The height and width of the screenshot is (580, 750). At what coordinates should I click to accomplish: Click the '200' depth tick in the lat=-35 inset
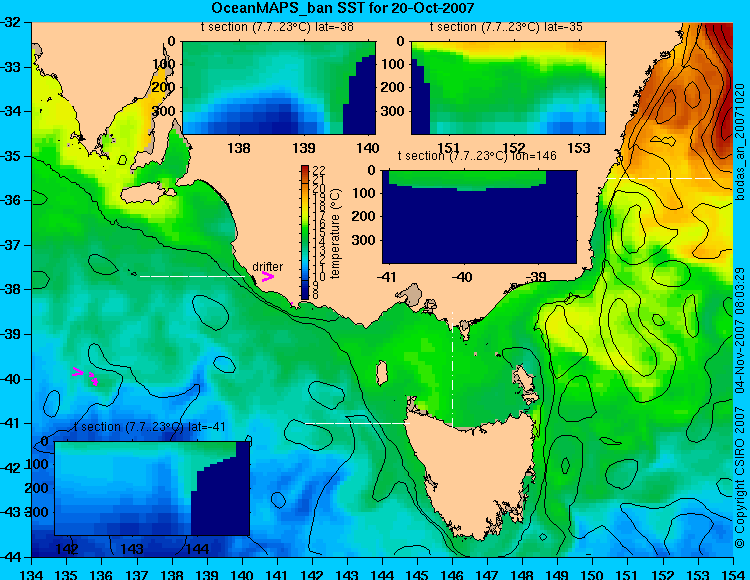pos(394,88)
